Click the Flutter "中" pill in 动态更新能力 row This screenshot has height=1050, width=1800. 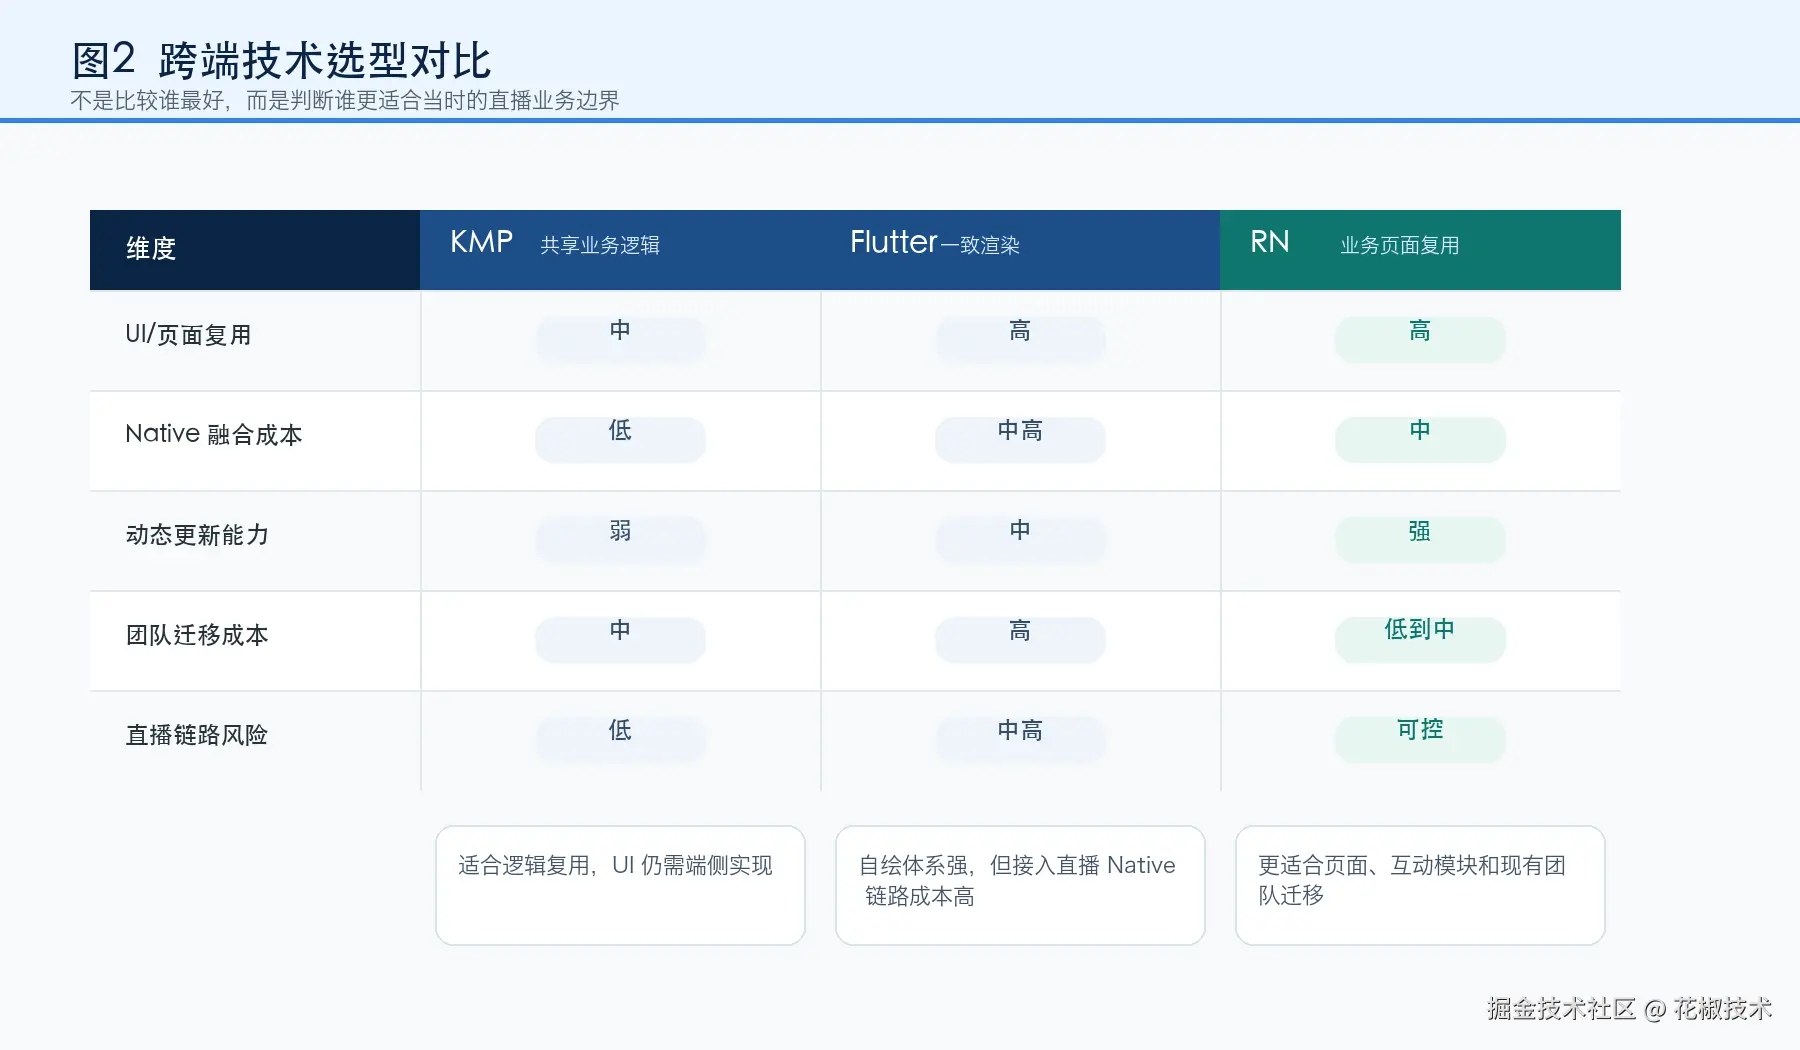pos(1020,539)
